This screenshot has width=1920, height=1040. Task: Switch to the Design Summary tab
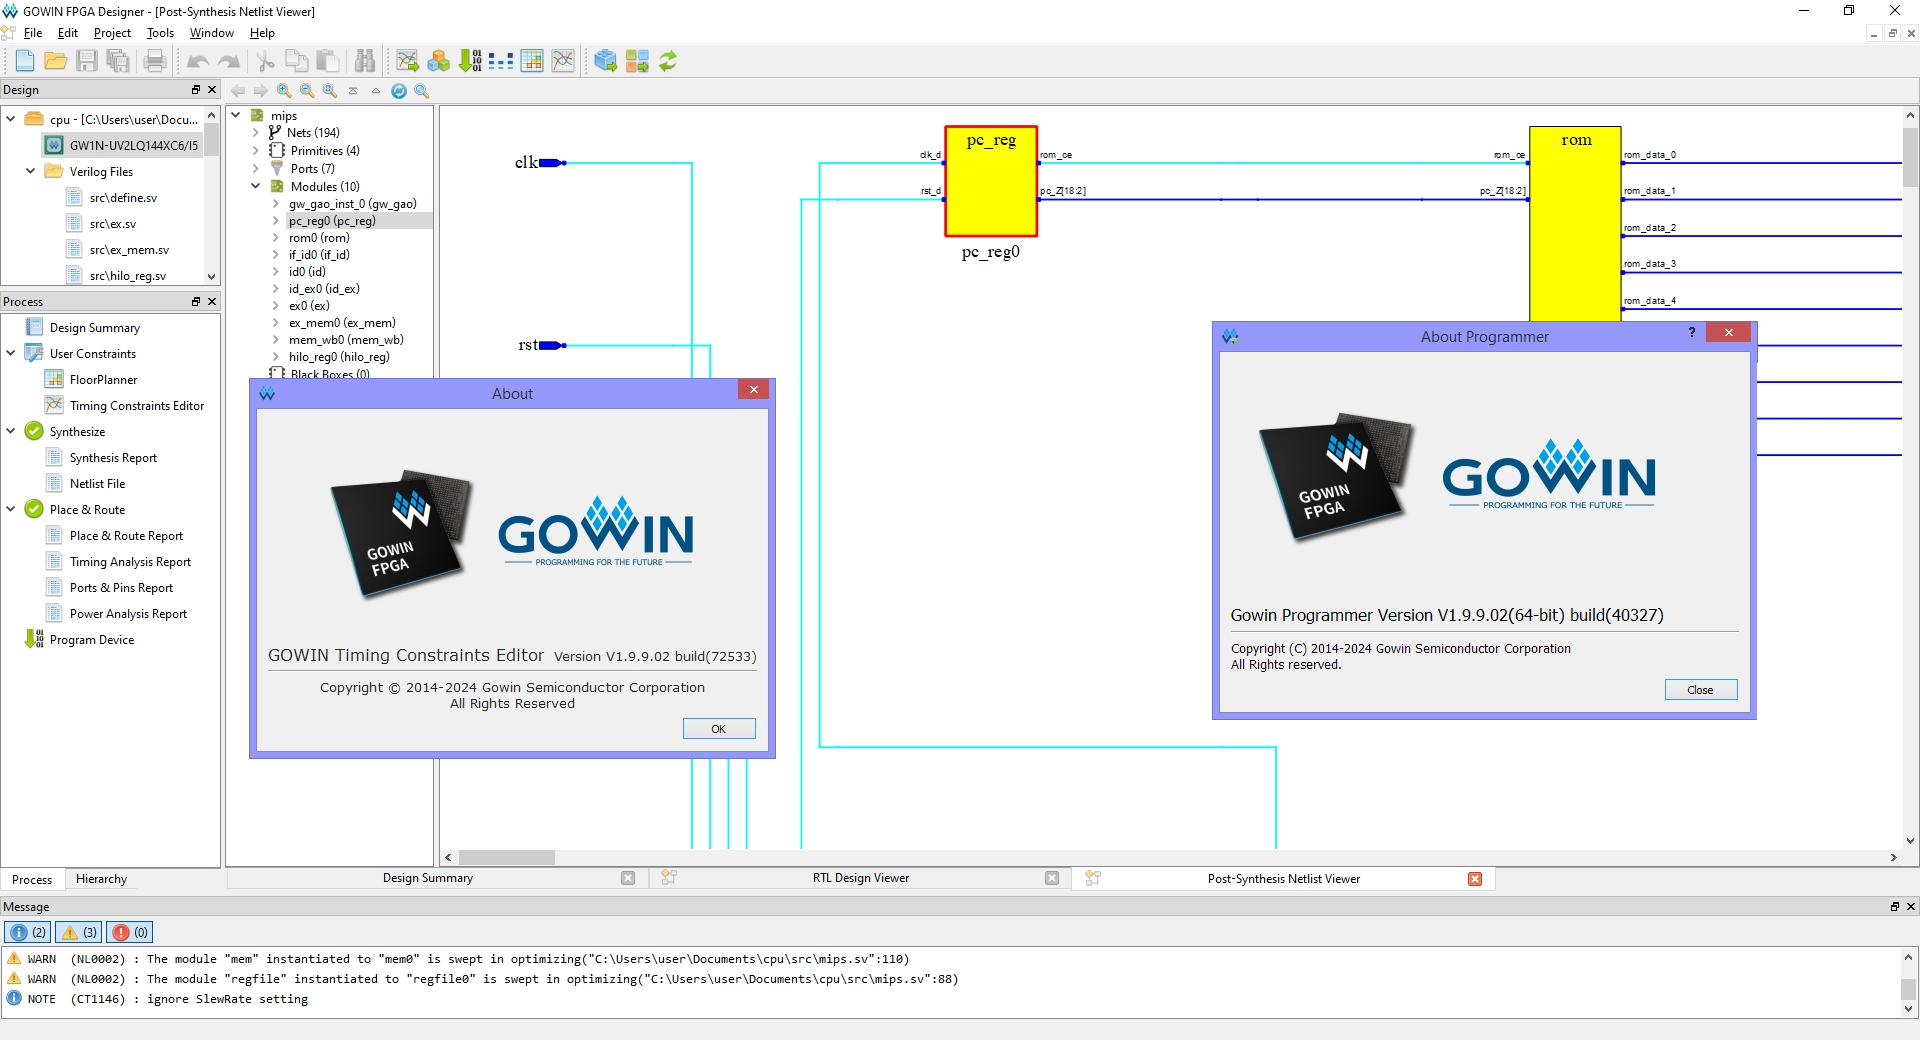pyautogui.click(x=428, y=878)
